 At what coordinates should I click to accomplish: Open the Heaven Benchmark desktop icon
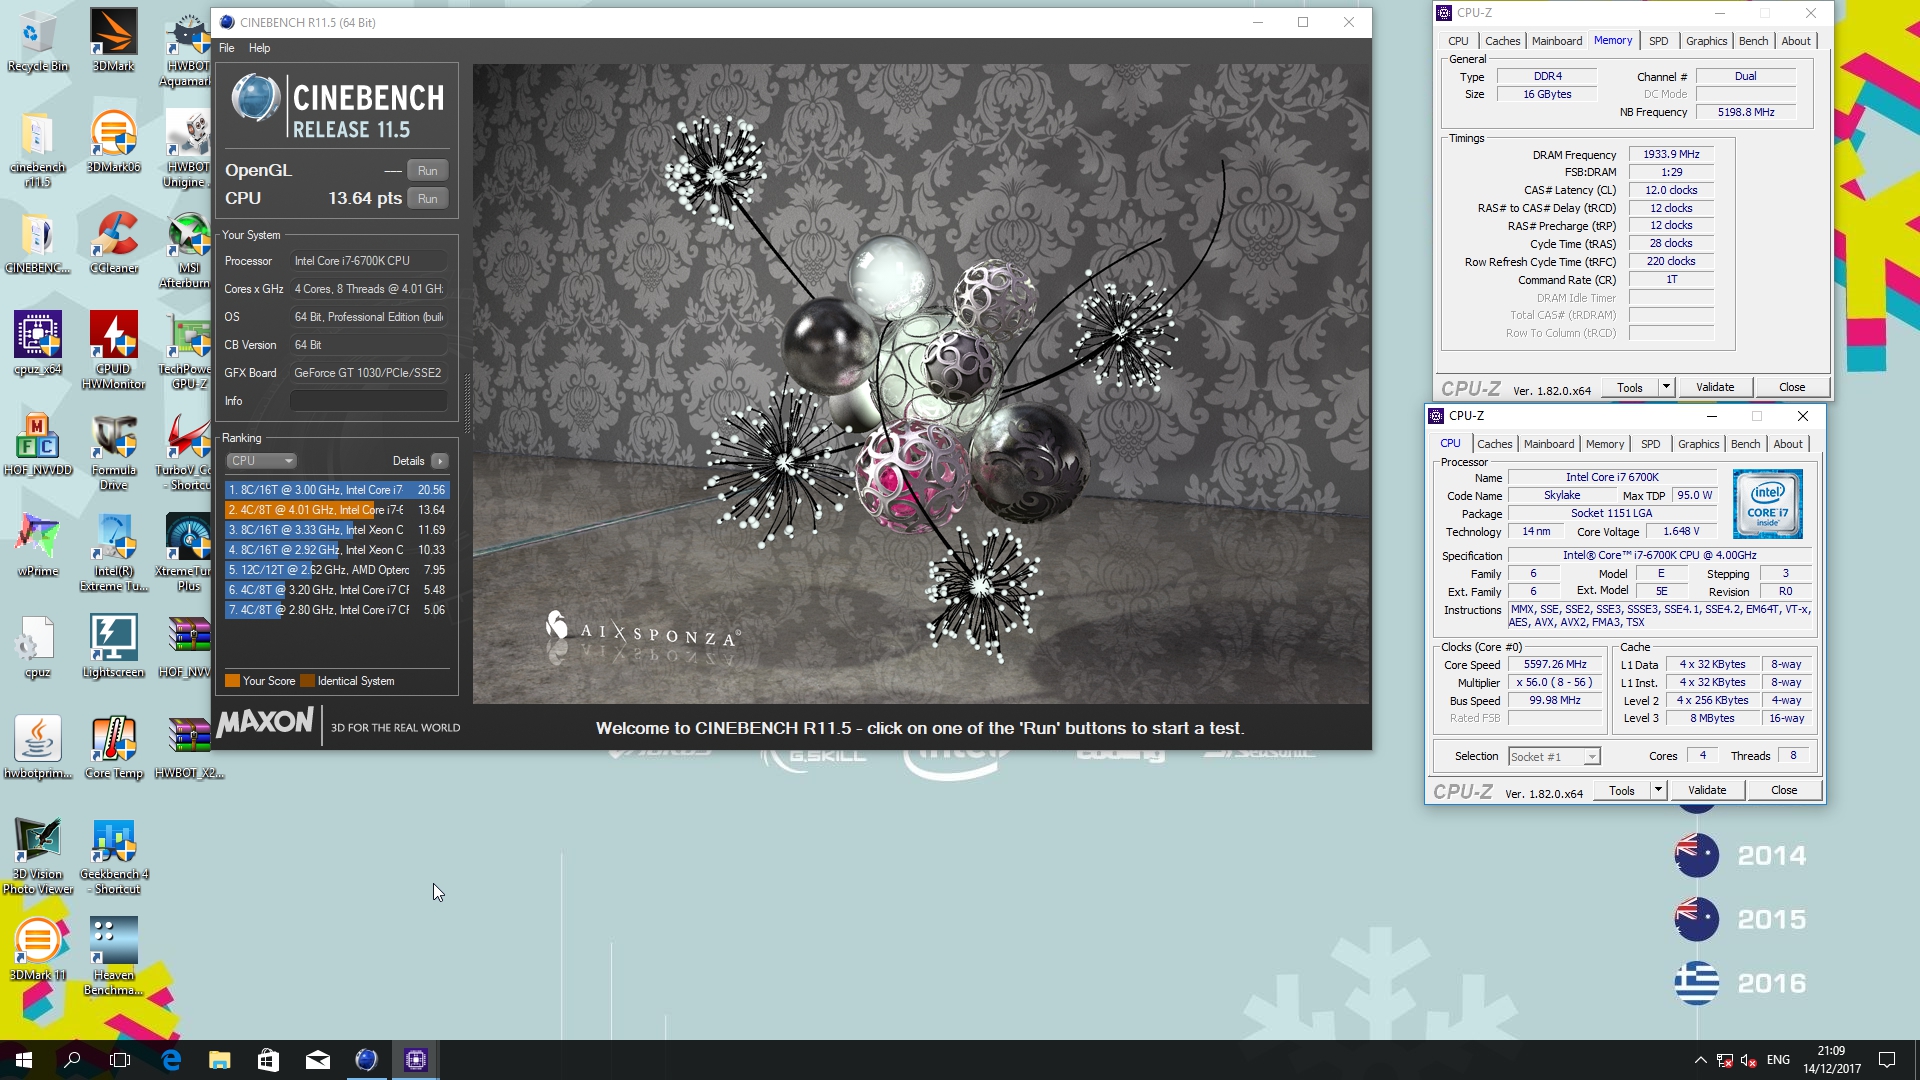tap(113, 957)
